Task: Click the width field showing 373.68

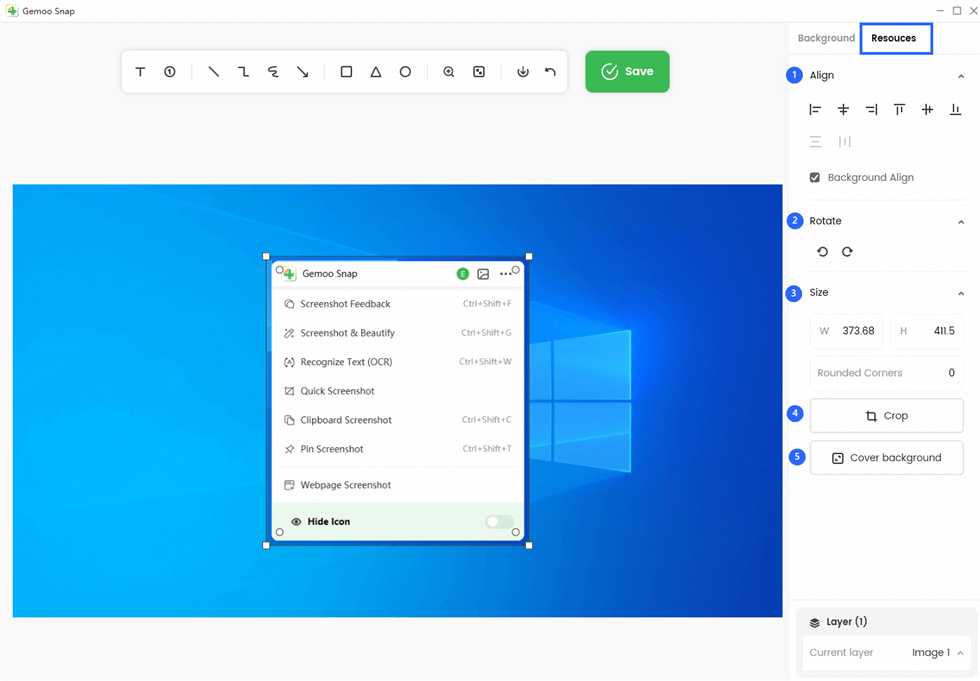Action: pos(846,331)
